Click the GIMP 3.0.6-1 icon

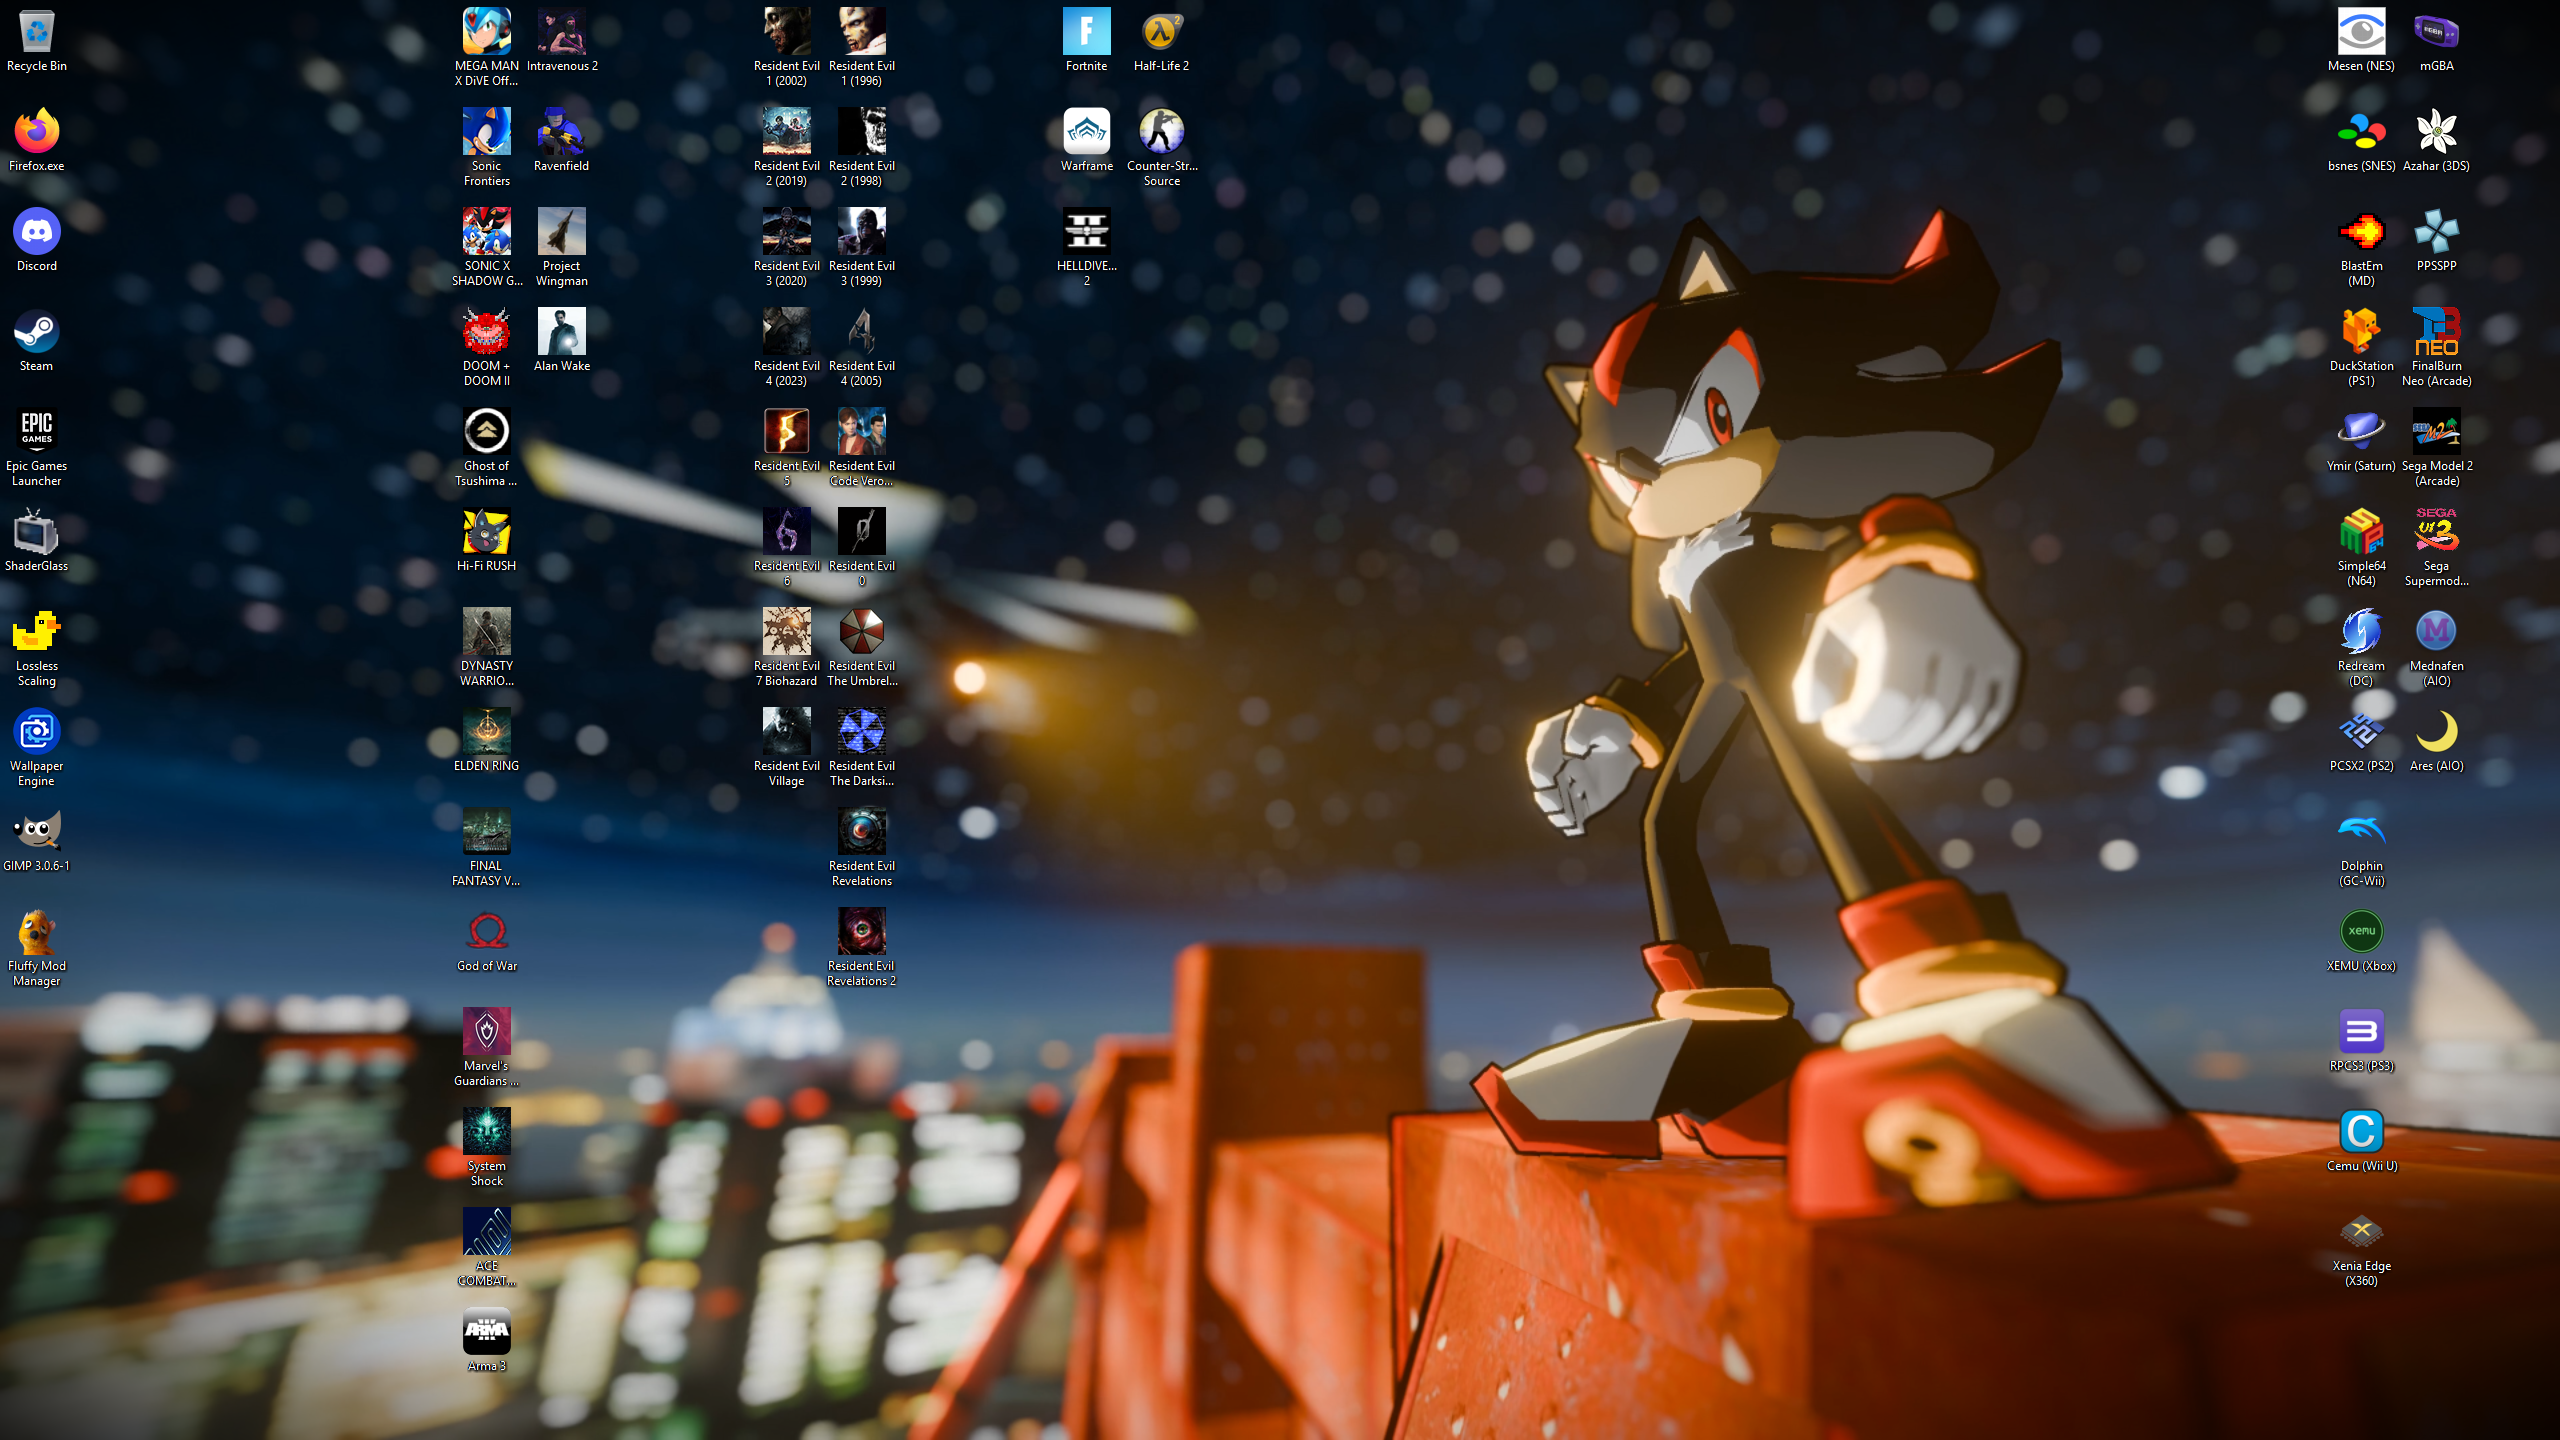tap(36, 832)
